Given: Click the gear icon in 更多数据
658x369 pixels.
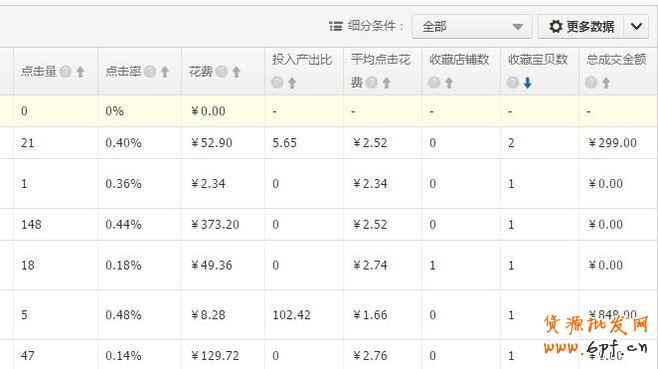Looking at the screenshot, I should 556,26.
